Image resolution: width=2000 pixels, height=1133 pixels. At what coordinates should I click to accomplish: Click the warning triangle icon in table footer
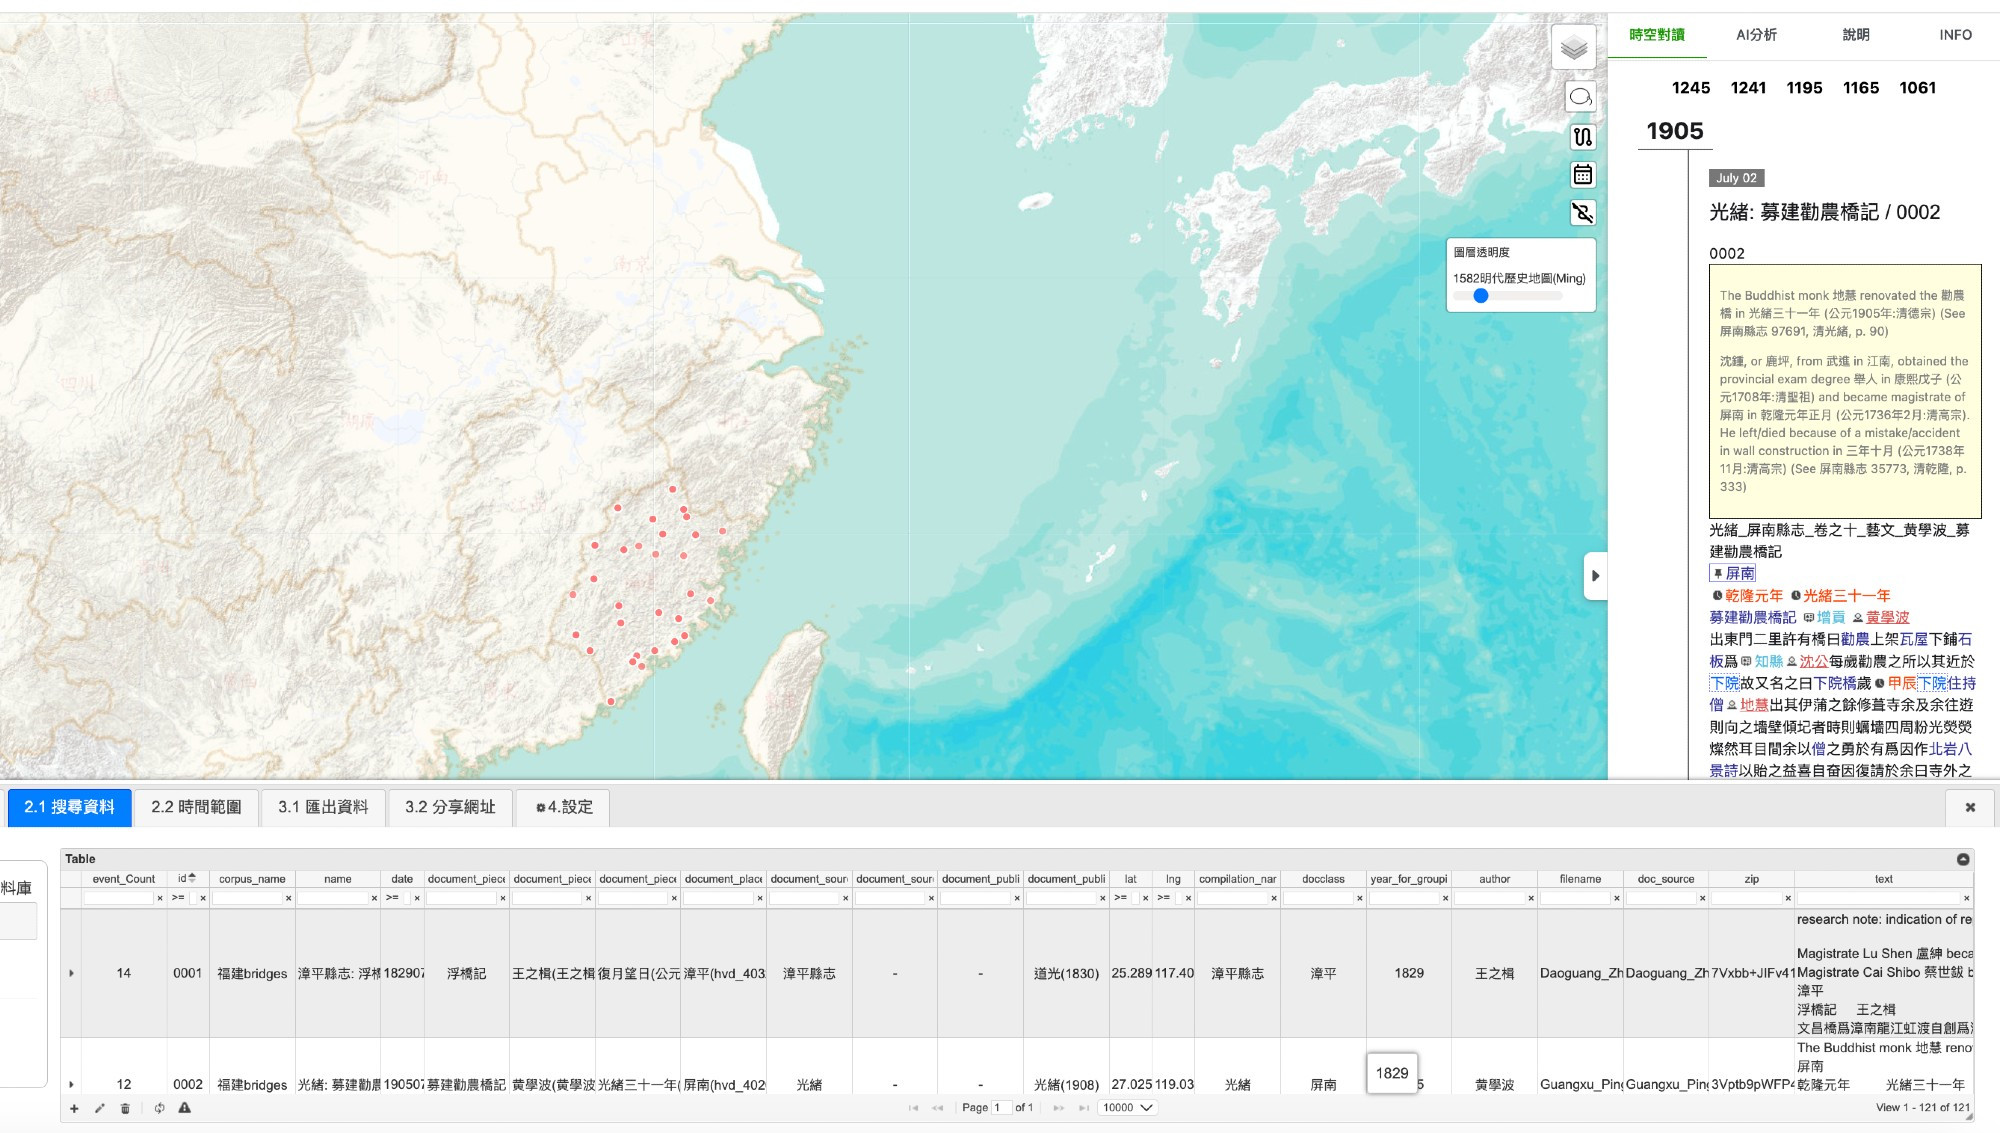point(184,1108)
